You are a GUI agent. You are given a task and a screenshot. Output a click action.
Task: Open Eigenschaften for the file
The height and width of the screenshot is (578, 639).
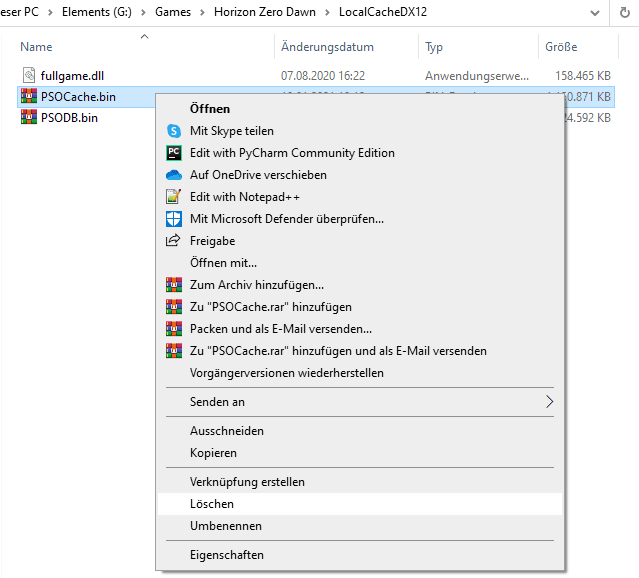[360, 555]
